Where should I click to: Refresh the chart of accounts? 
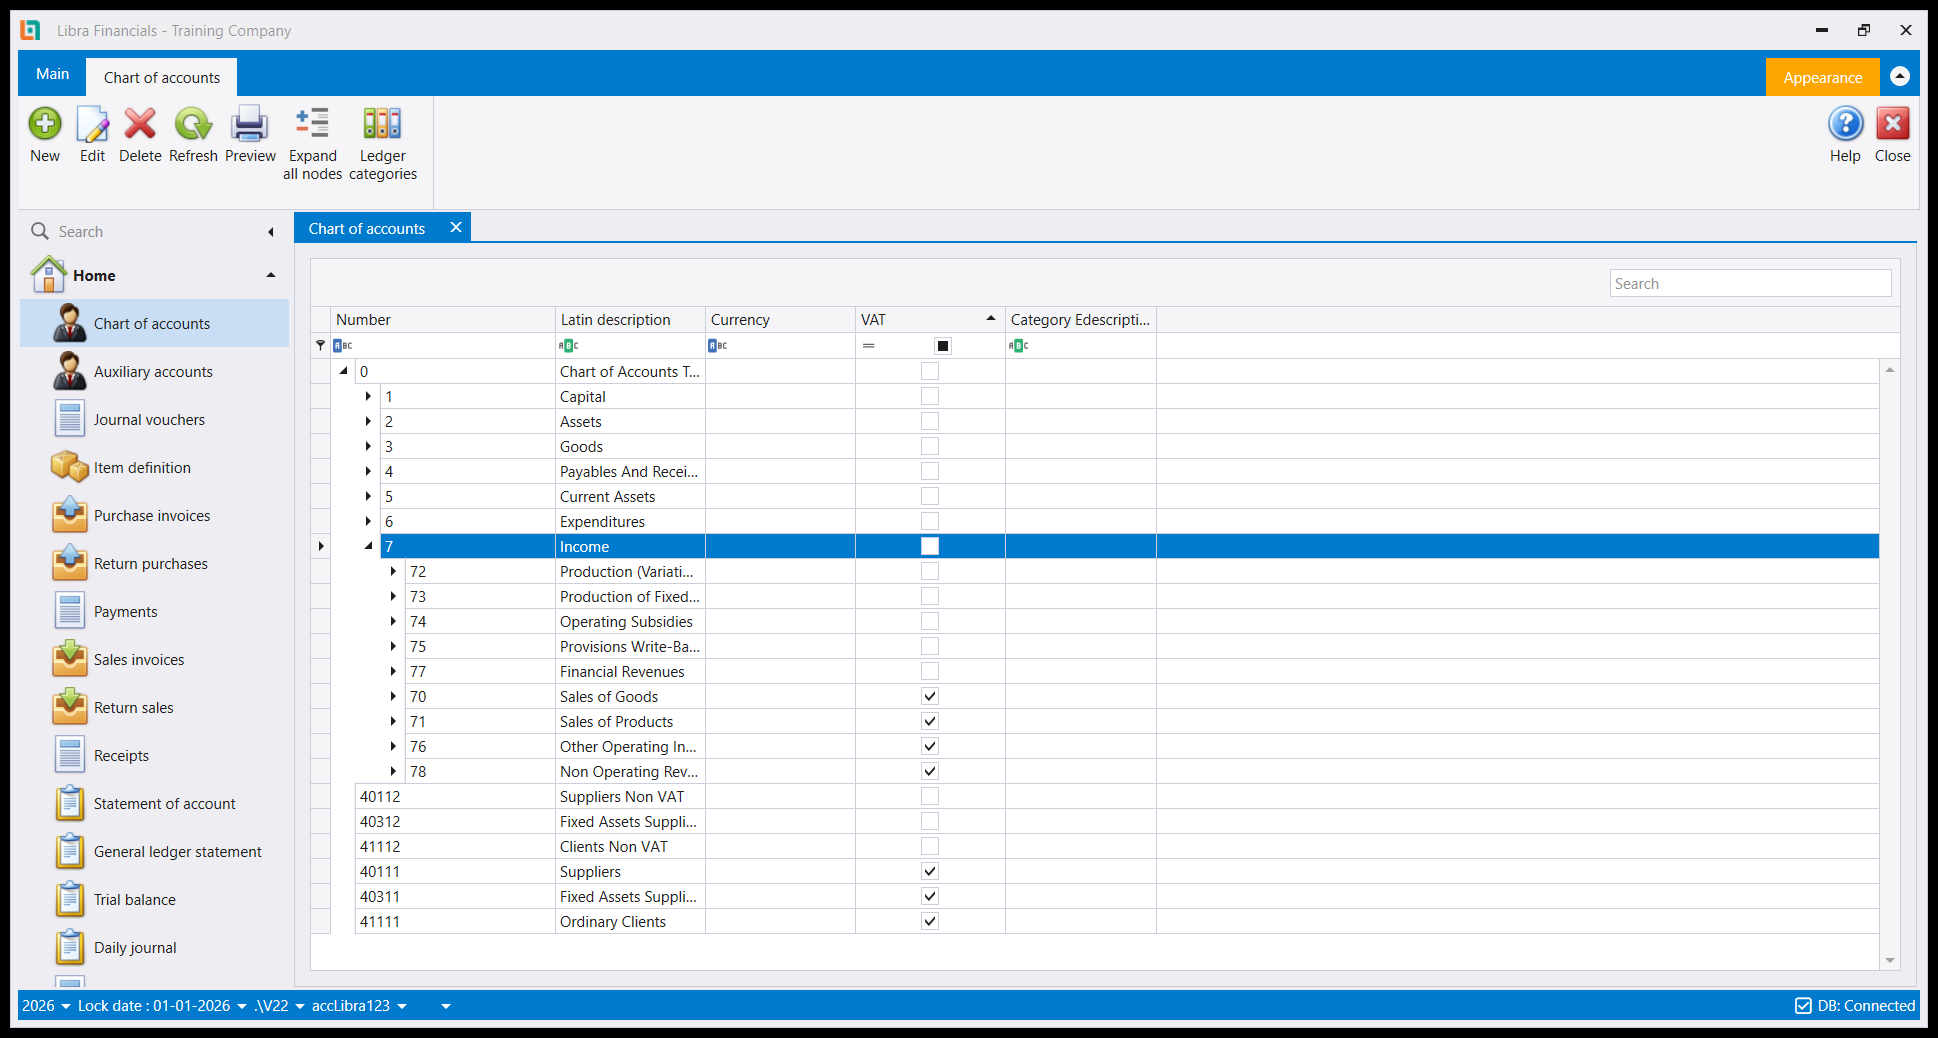coord(193,124)
